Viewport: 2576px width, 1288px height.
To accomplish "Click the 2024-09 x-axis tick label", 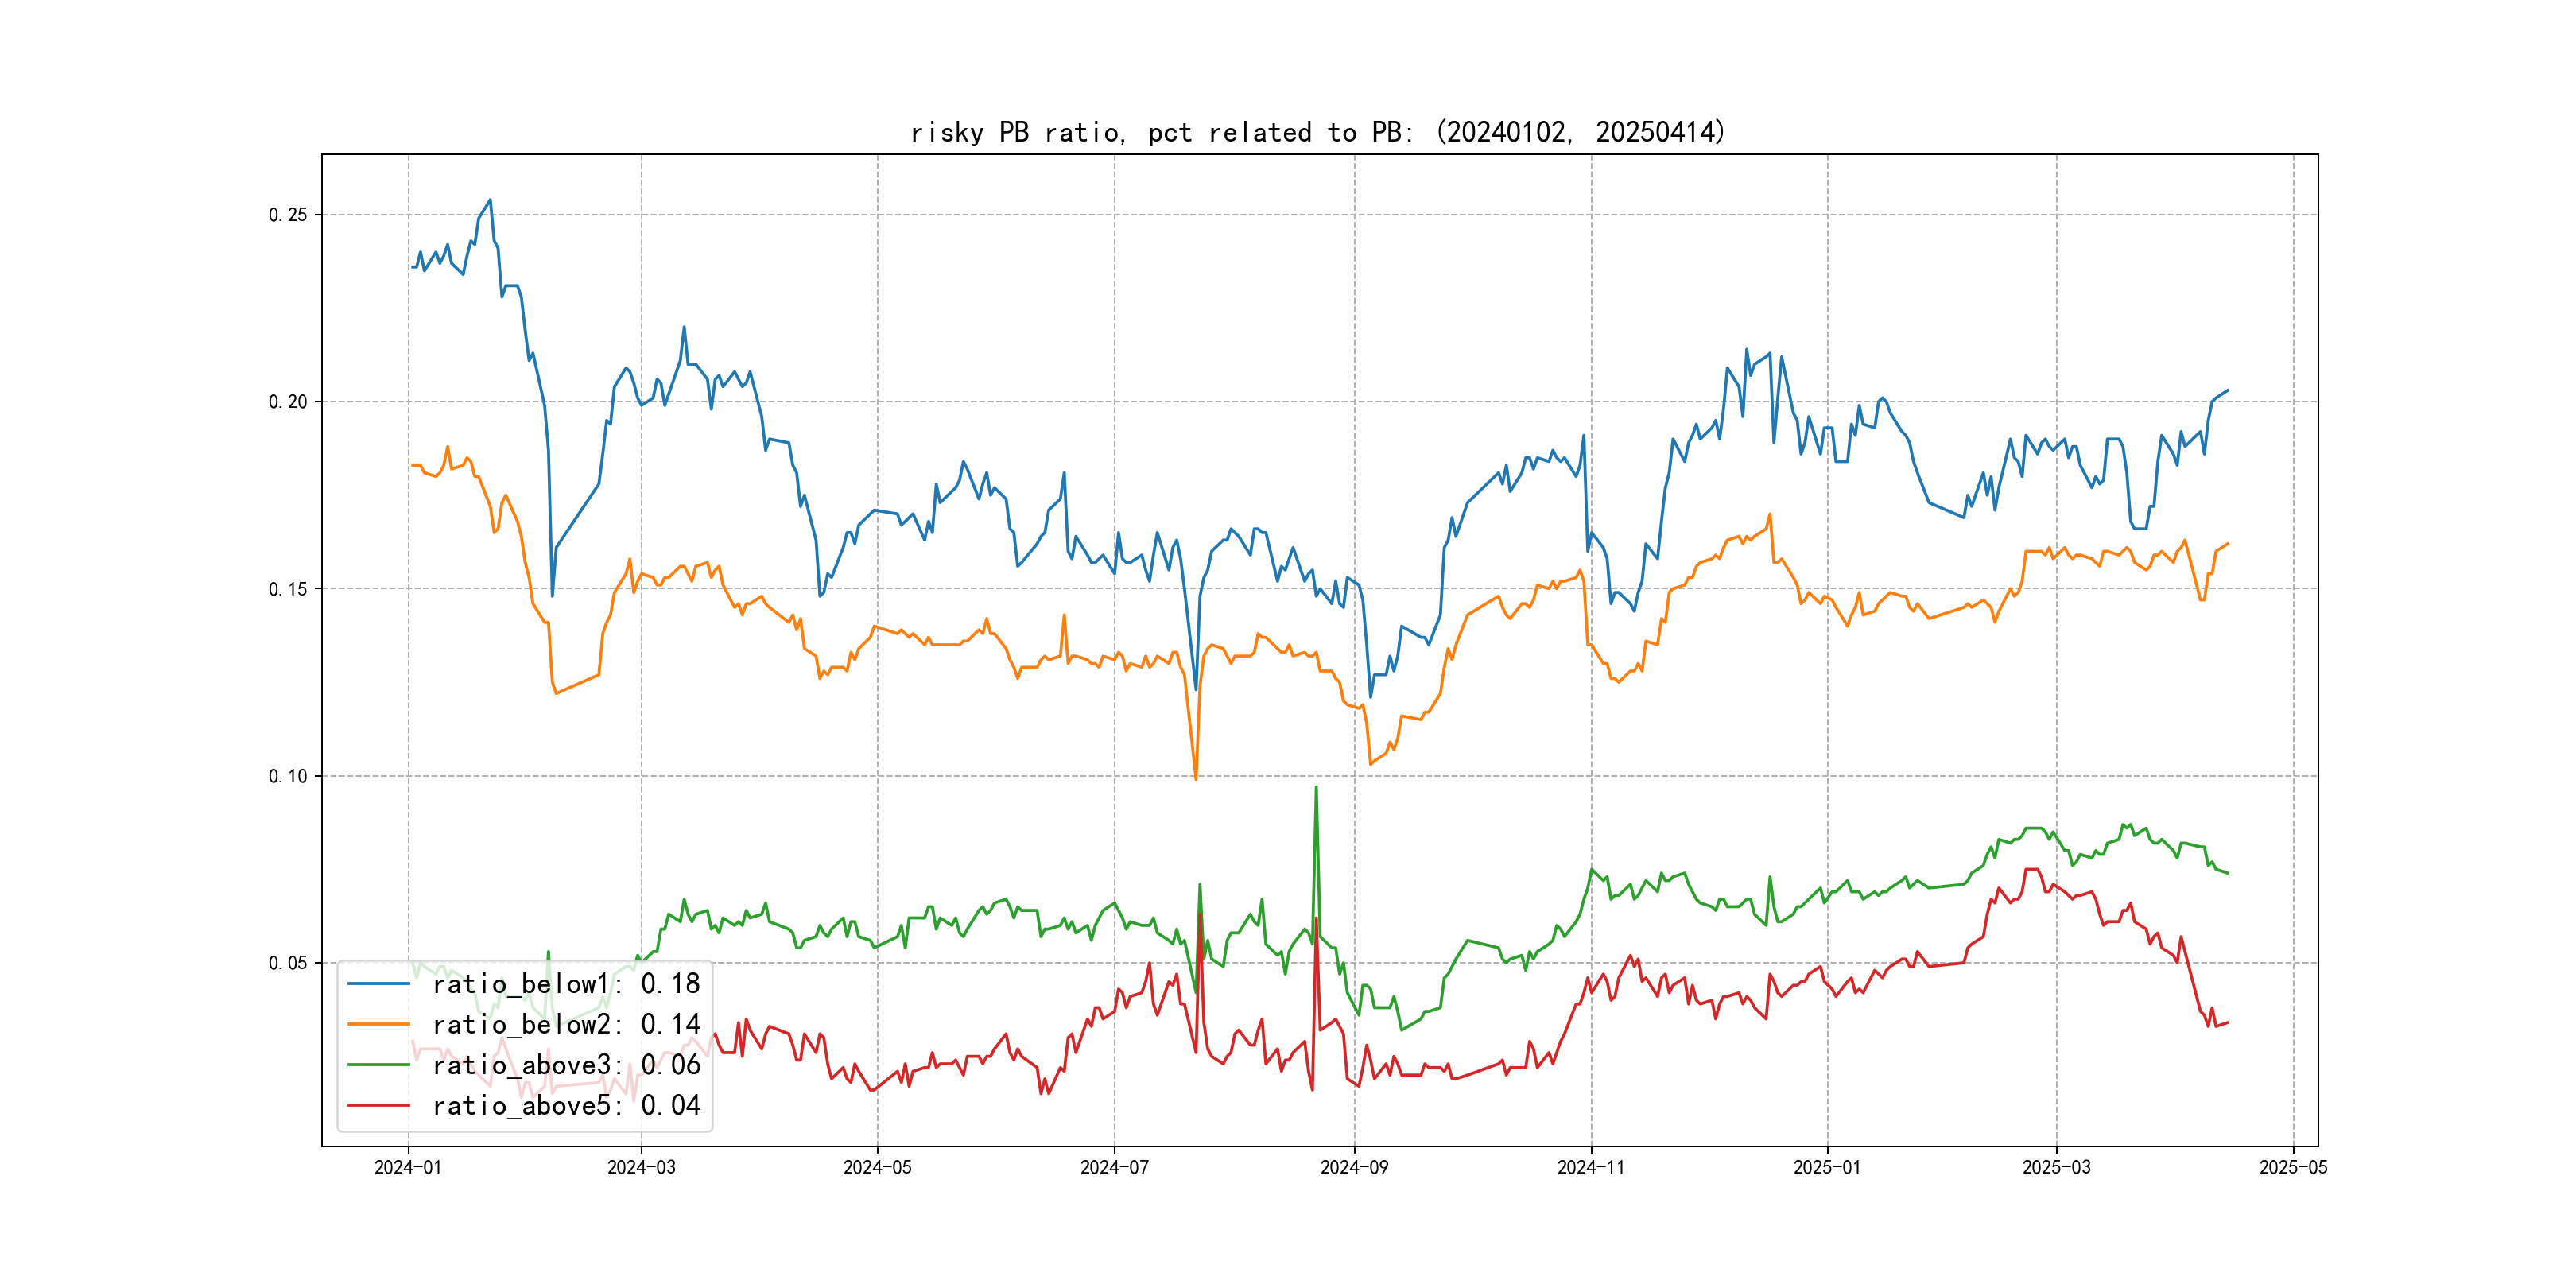I will click(x=1354, y=1168).
